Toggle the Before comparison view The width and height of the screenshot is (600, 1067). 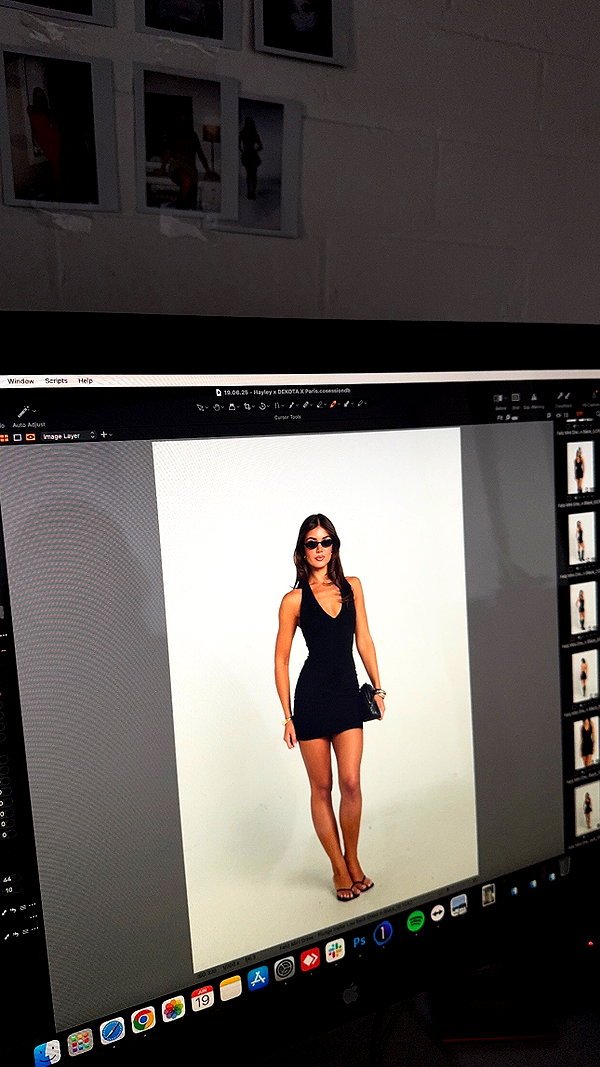tap(498, 398)
